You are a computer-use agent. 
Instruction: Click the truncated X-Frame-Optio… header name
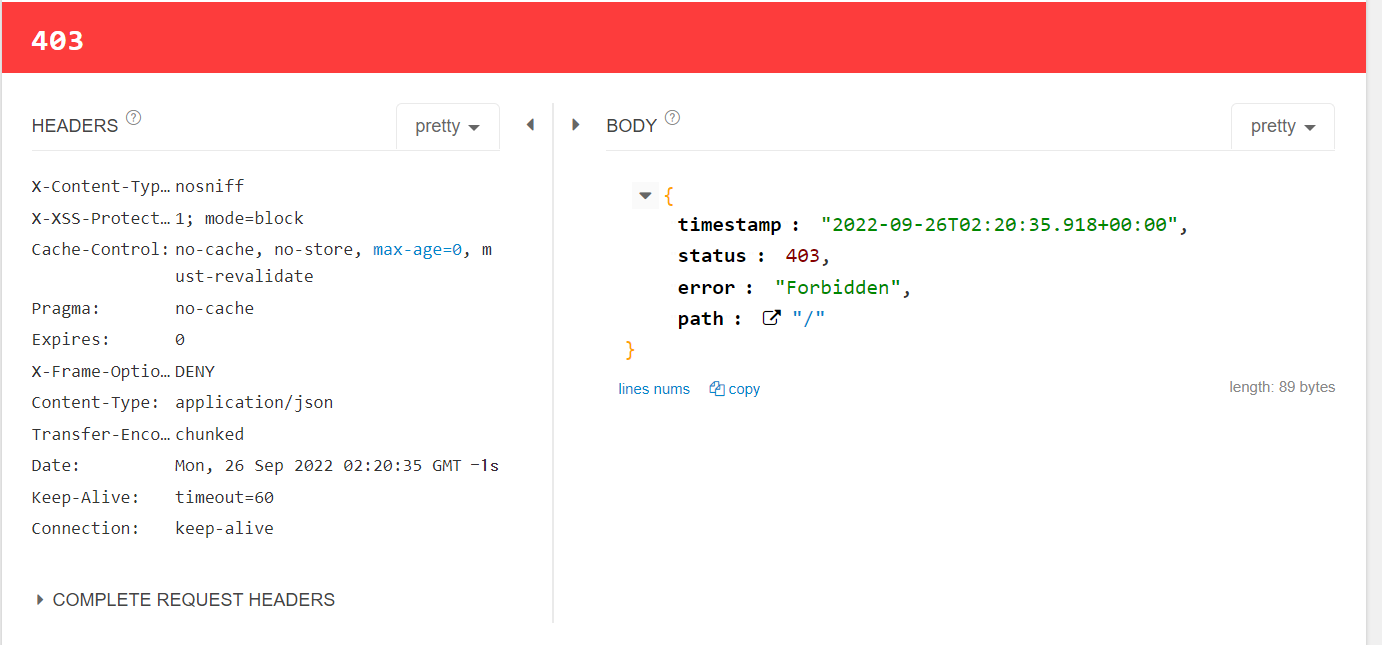click(100, 371)
